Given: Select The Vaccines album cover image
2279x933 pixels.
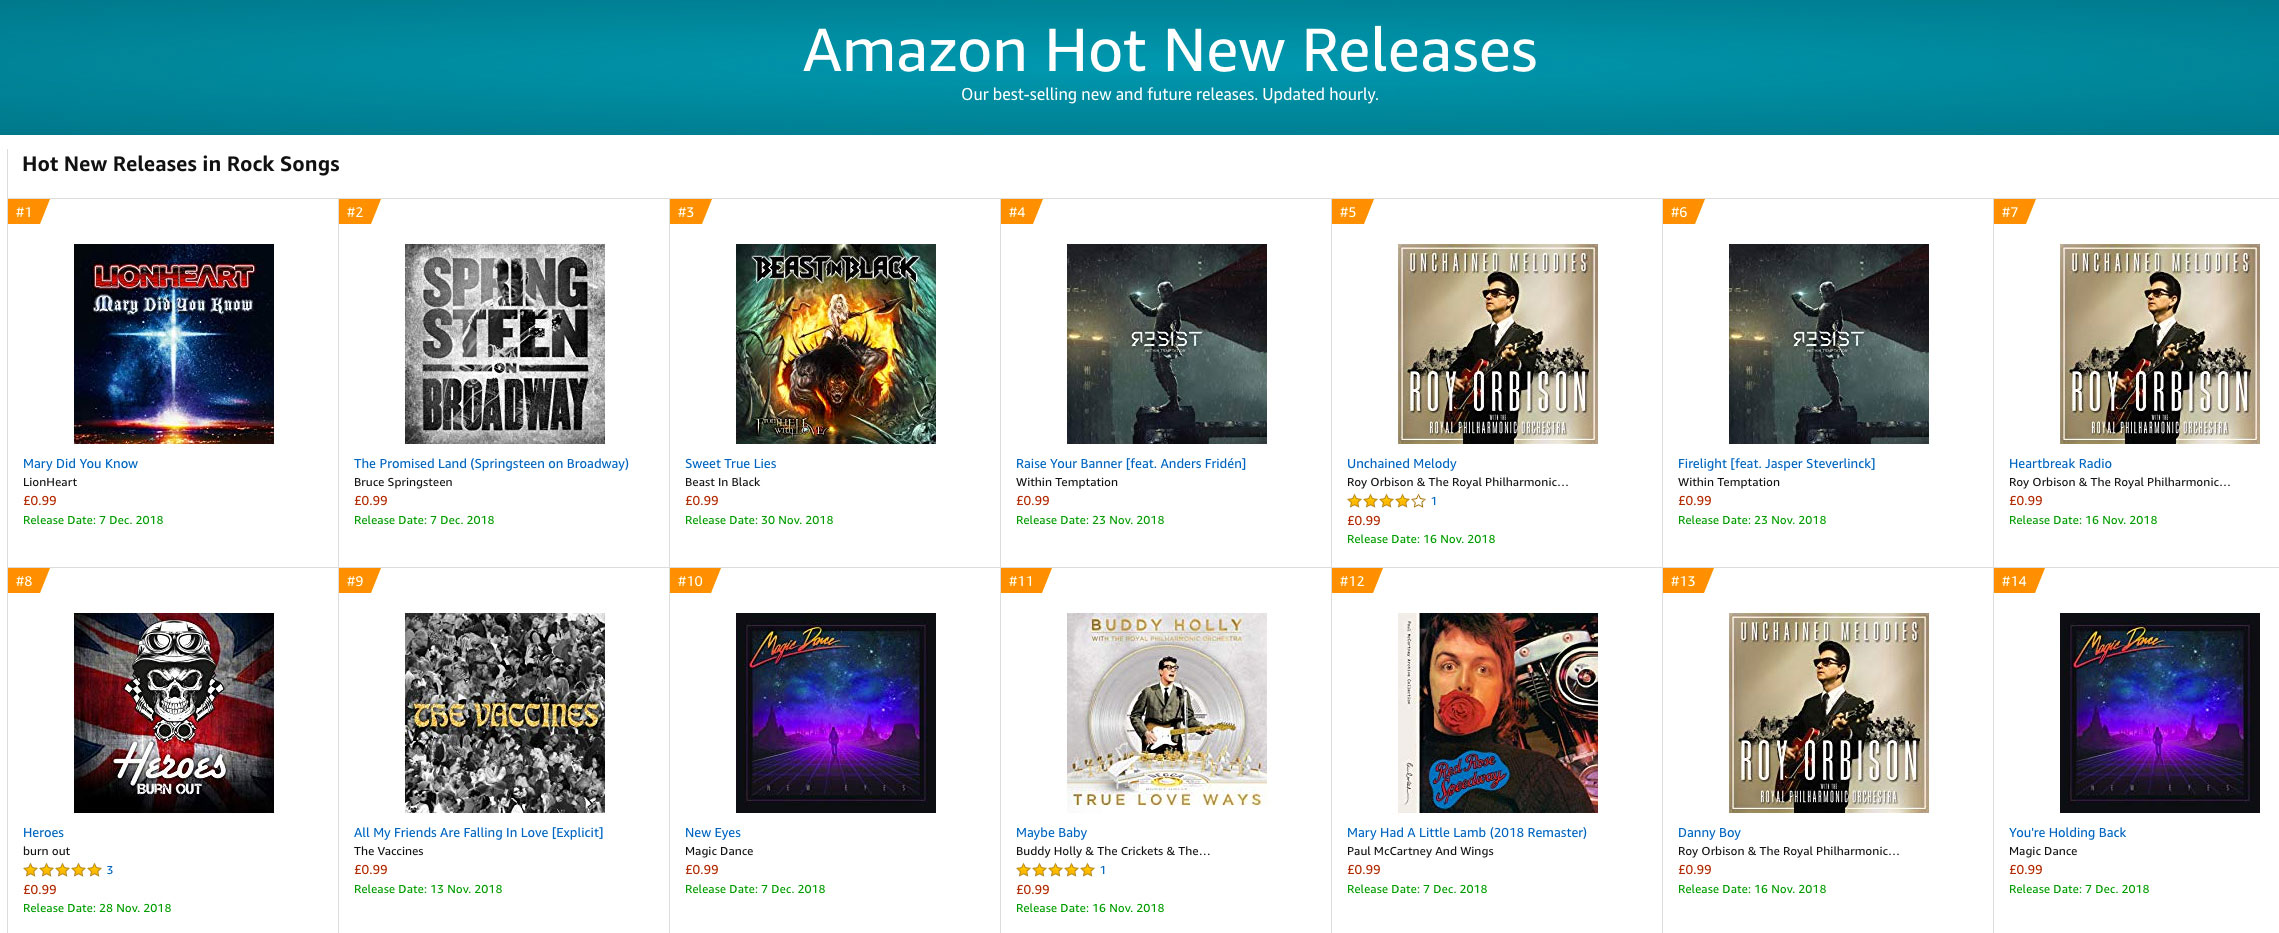Looking at the screenshot, I should point(505,713).
